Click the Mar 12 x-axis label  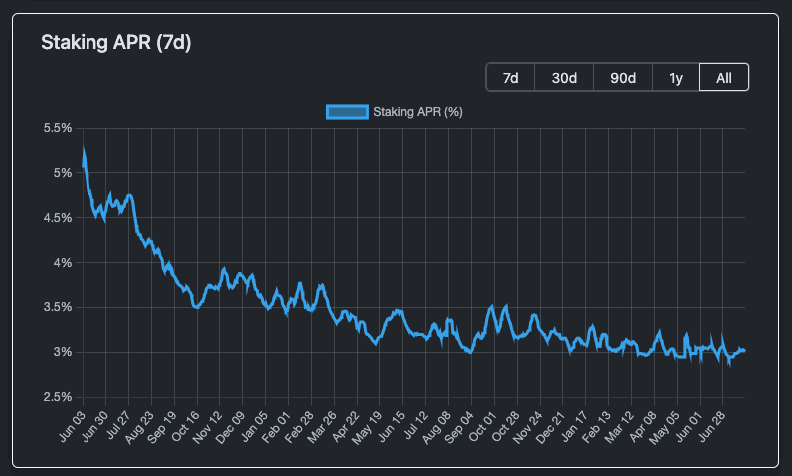click(x=619, y=427)
